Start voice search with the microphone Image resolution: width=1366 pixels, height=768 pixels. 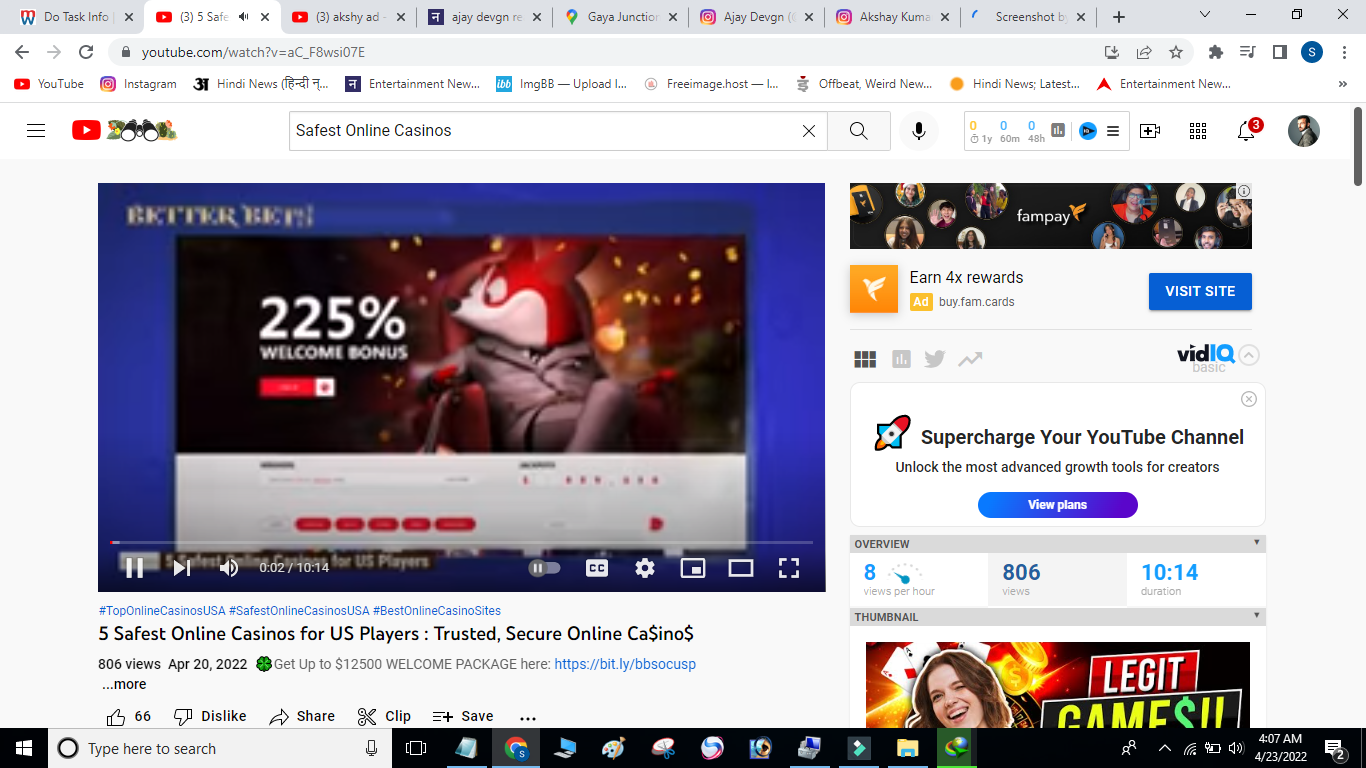[x=918, y=131]
